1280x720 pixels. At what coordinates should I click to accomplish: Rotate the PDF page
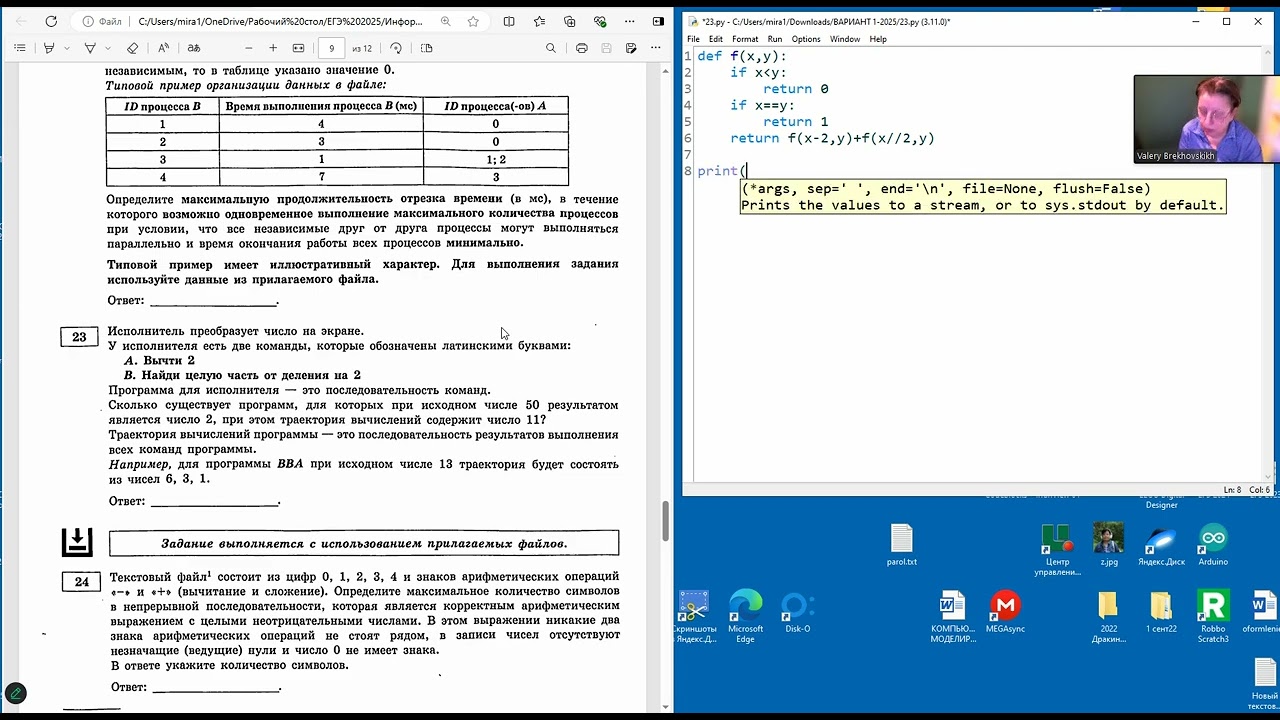396,48
